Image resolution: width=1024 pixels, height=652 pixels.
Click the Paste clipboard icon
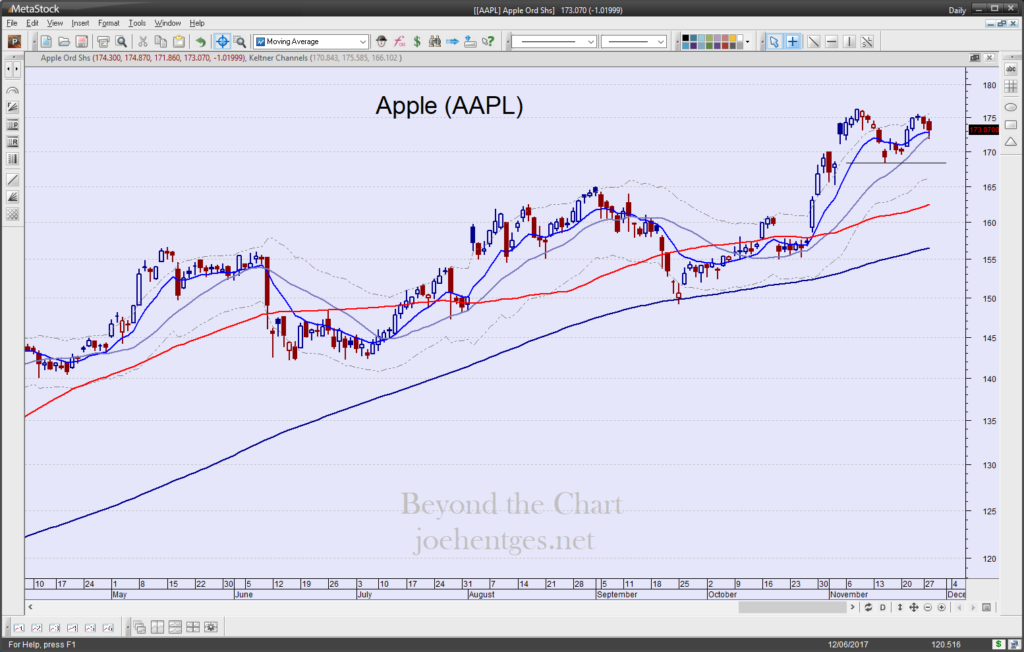point(178,42)
